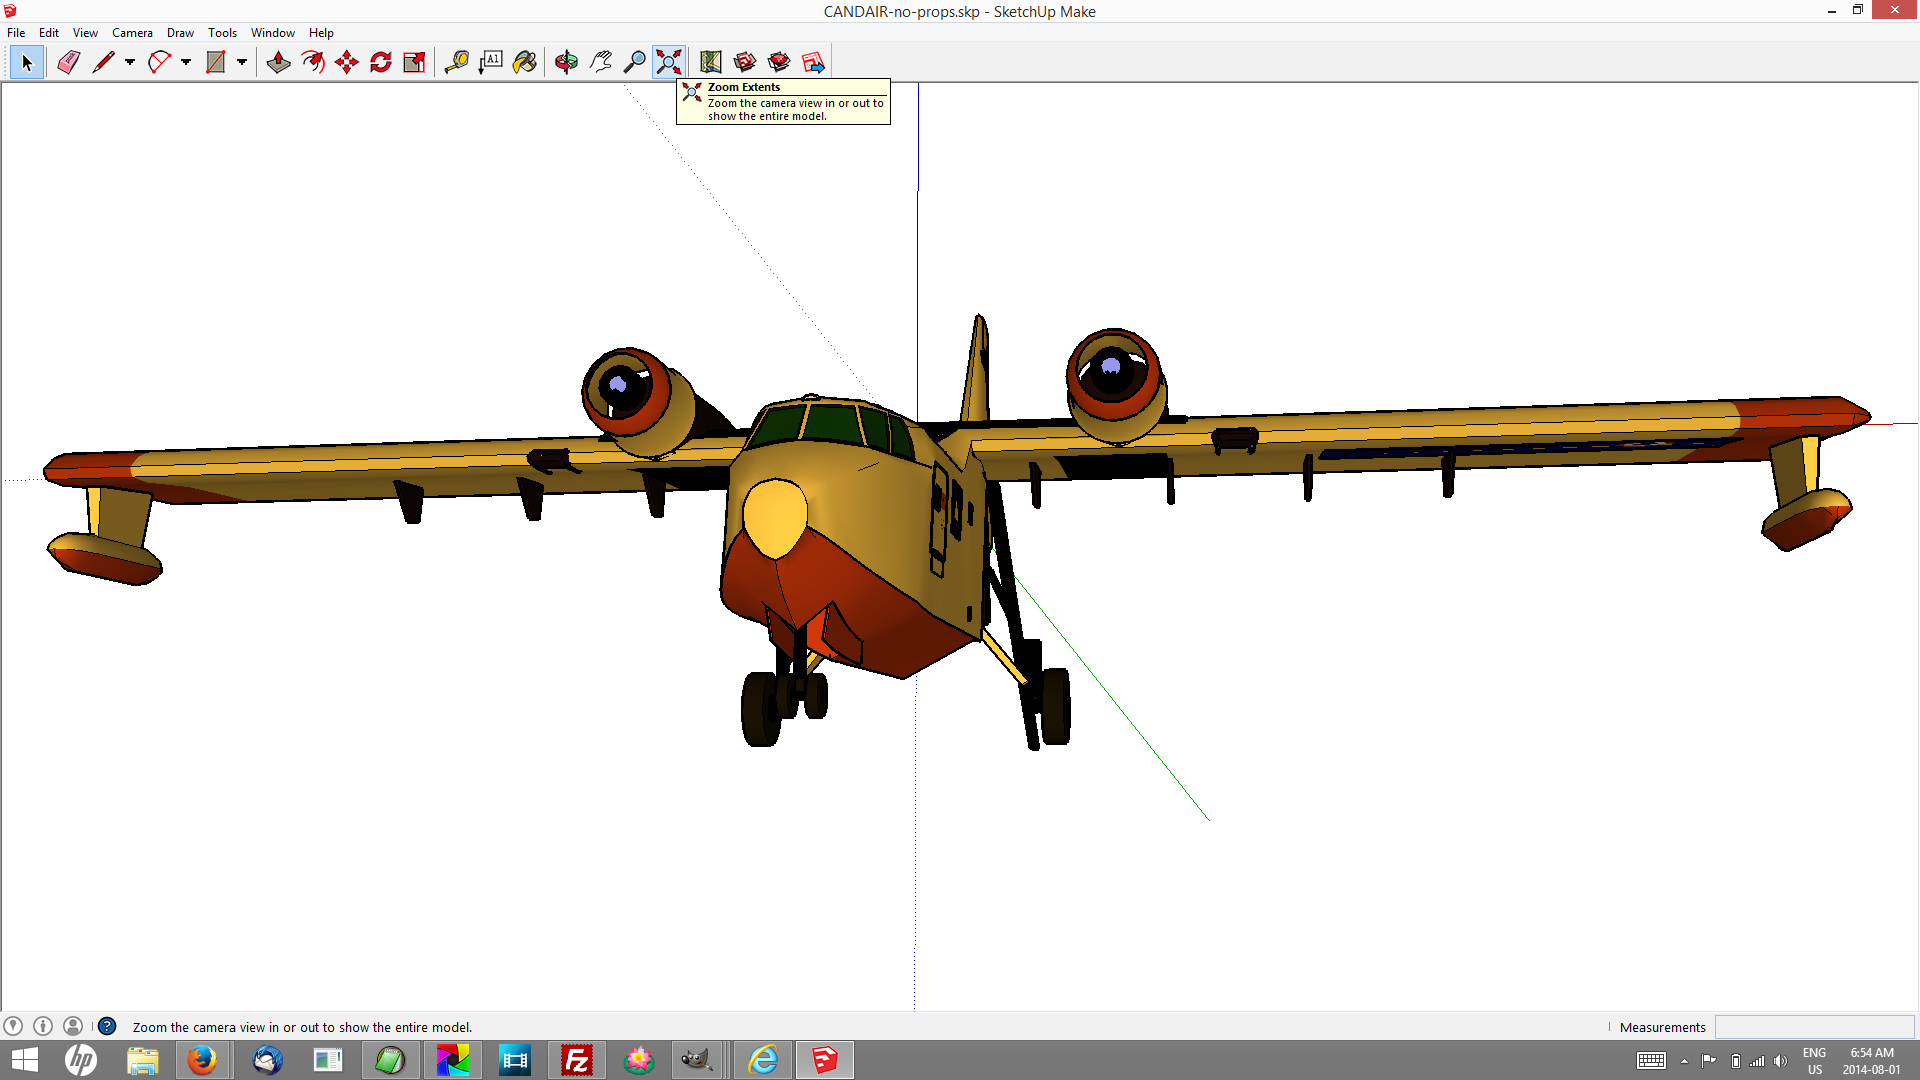Open the Get Models 3D Warehouse icon
The width and height of the screenshot is (1920, 1080).
click(x=745, y=62)
